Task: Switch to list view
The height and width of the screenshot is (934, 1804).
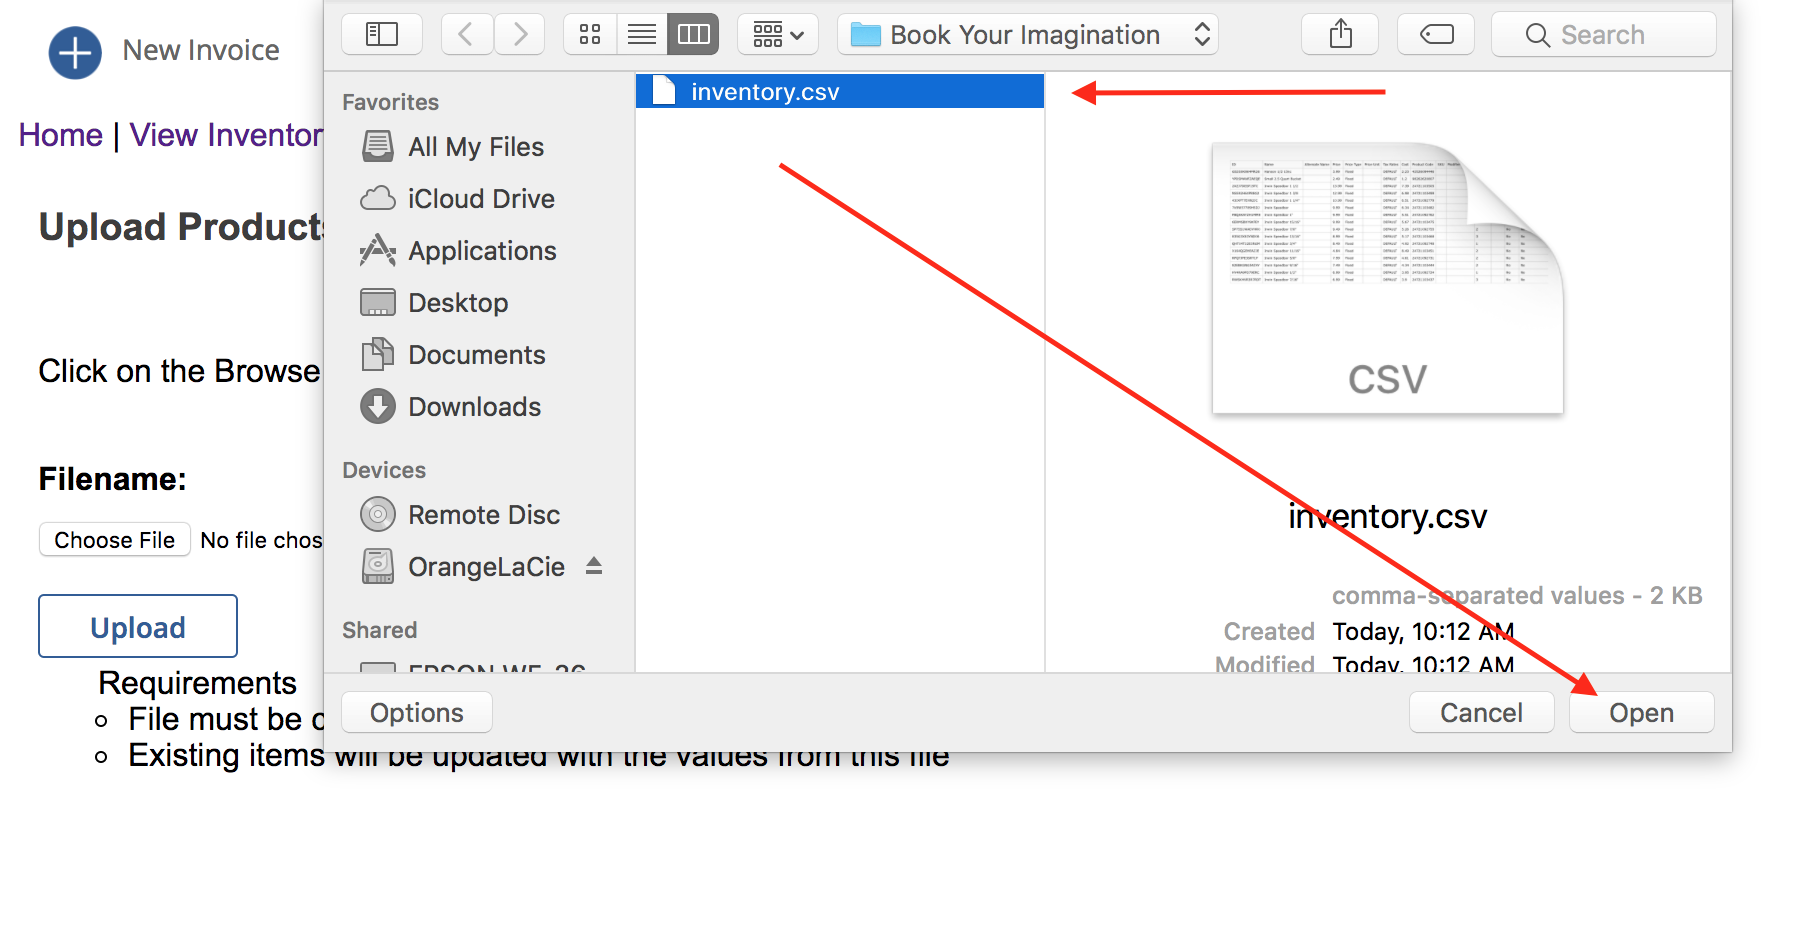Action: 642,35
